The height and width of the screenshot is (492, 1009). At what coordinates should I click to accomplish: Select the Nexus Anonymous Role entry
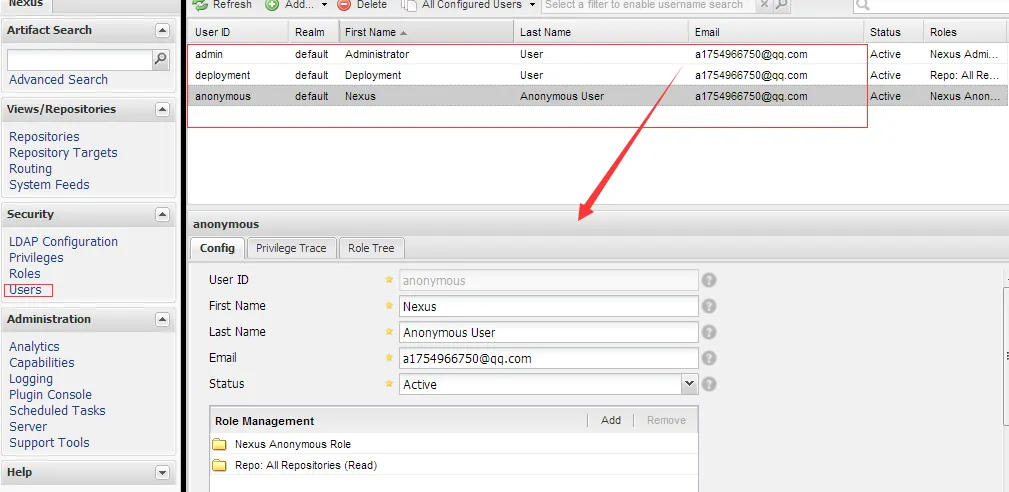click(454, 444)
